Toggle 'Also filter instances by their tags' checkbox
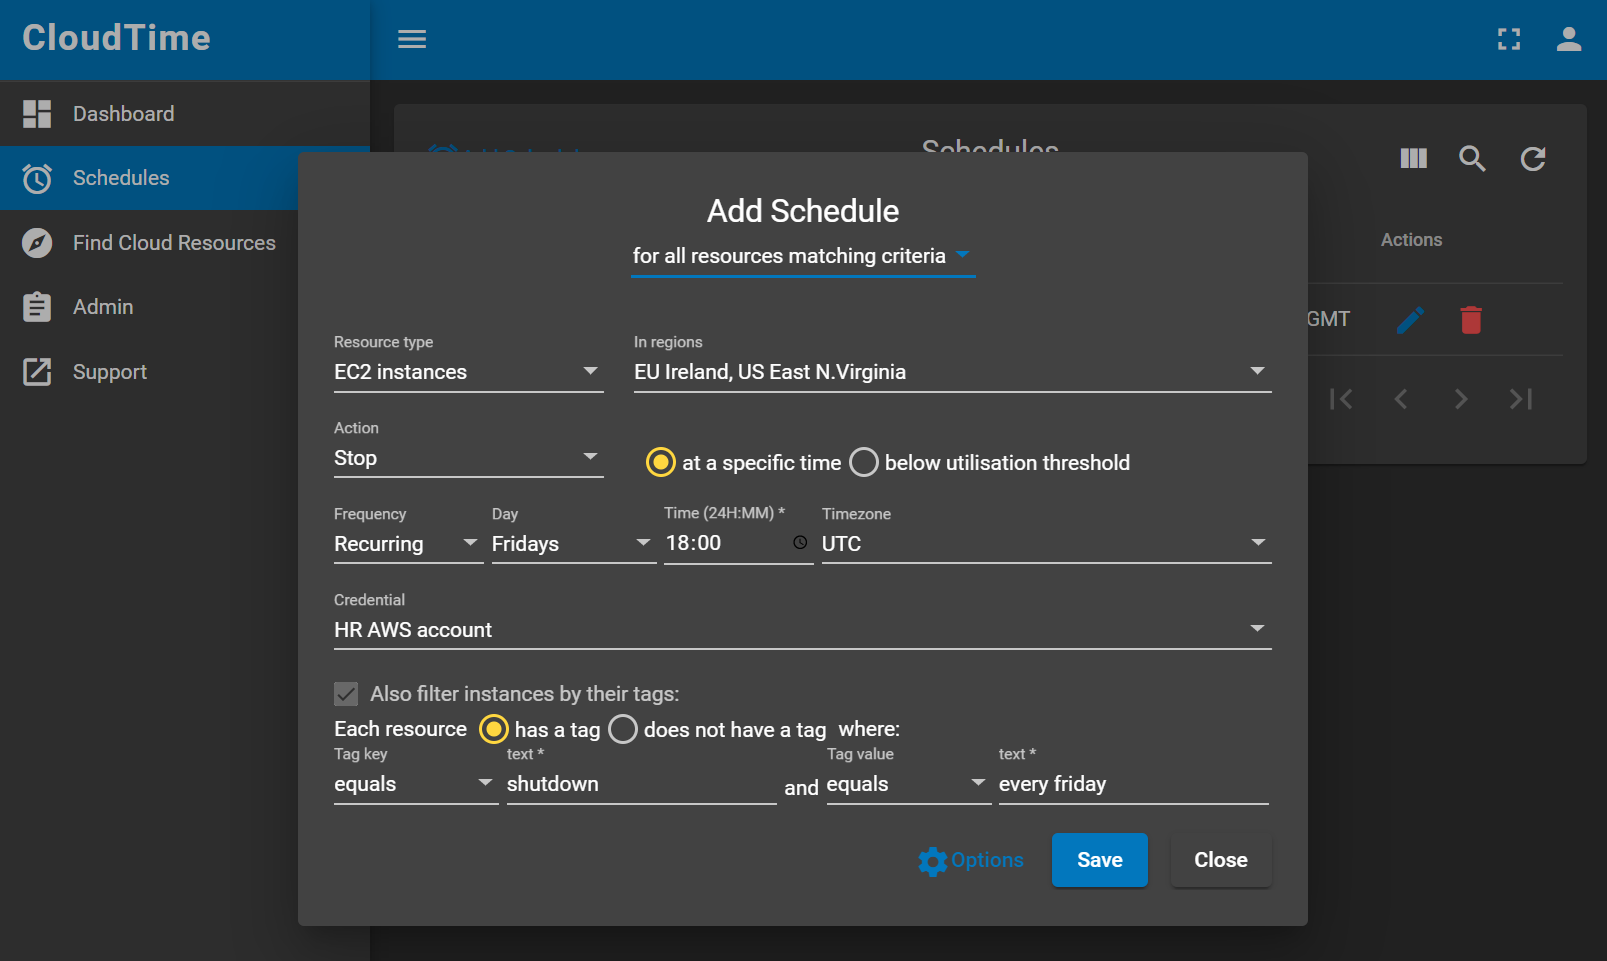Screen dimensions: 1607x961 tap(346, 694)
